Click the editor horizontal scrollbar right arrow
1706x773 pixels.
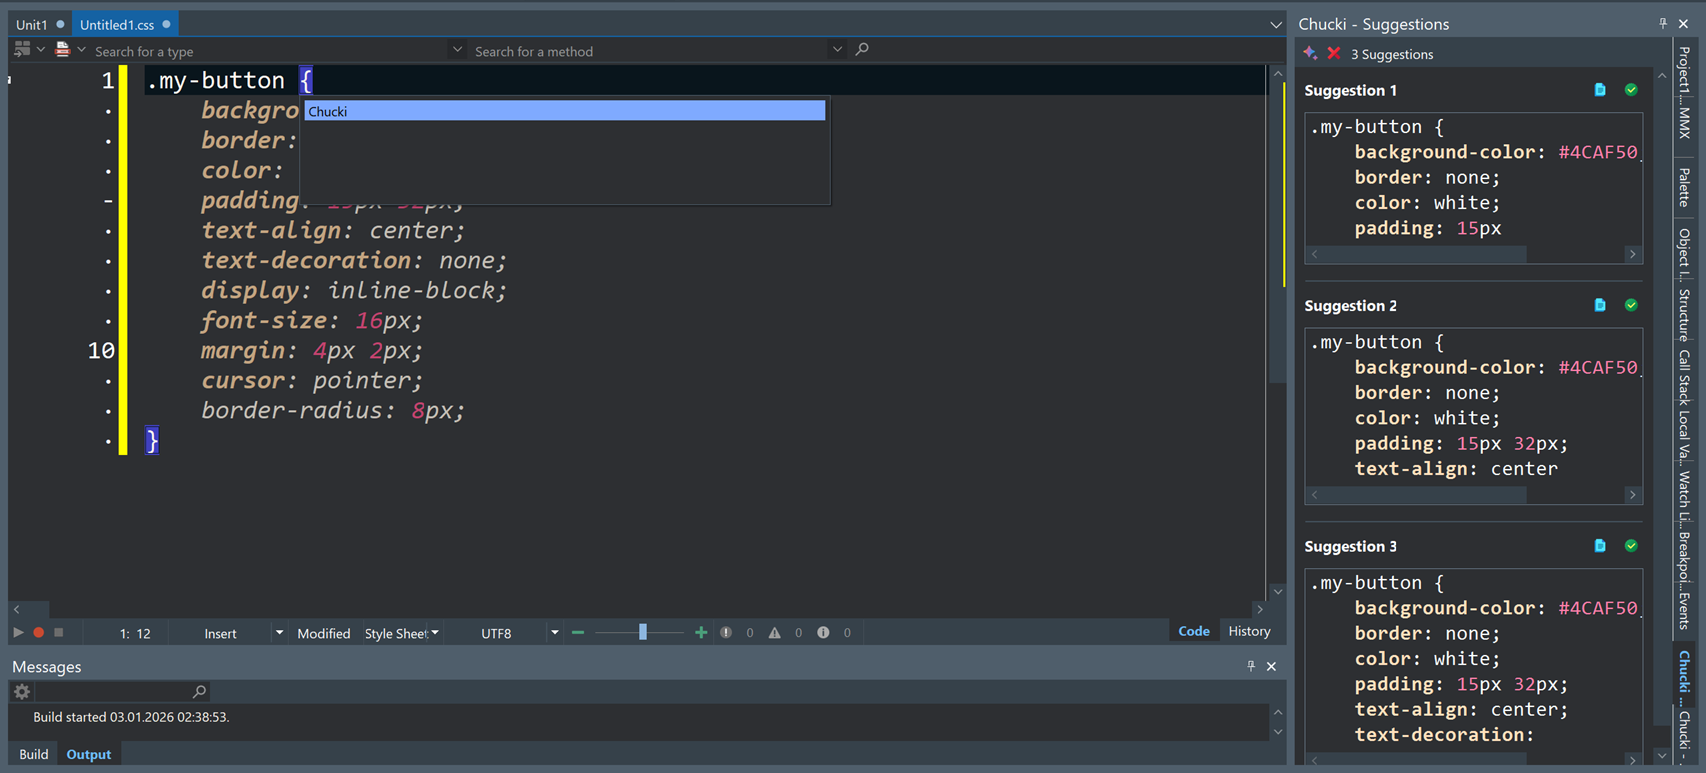pos(1259,609)
